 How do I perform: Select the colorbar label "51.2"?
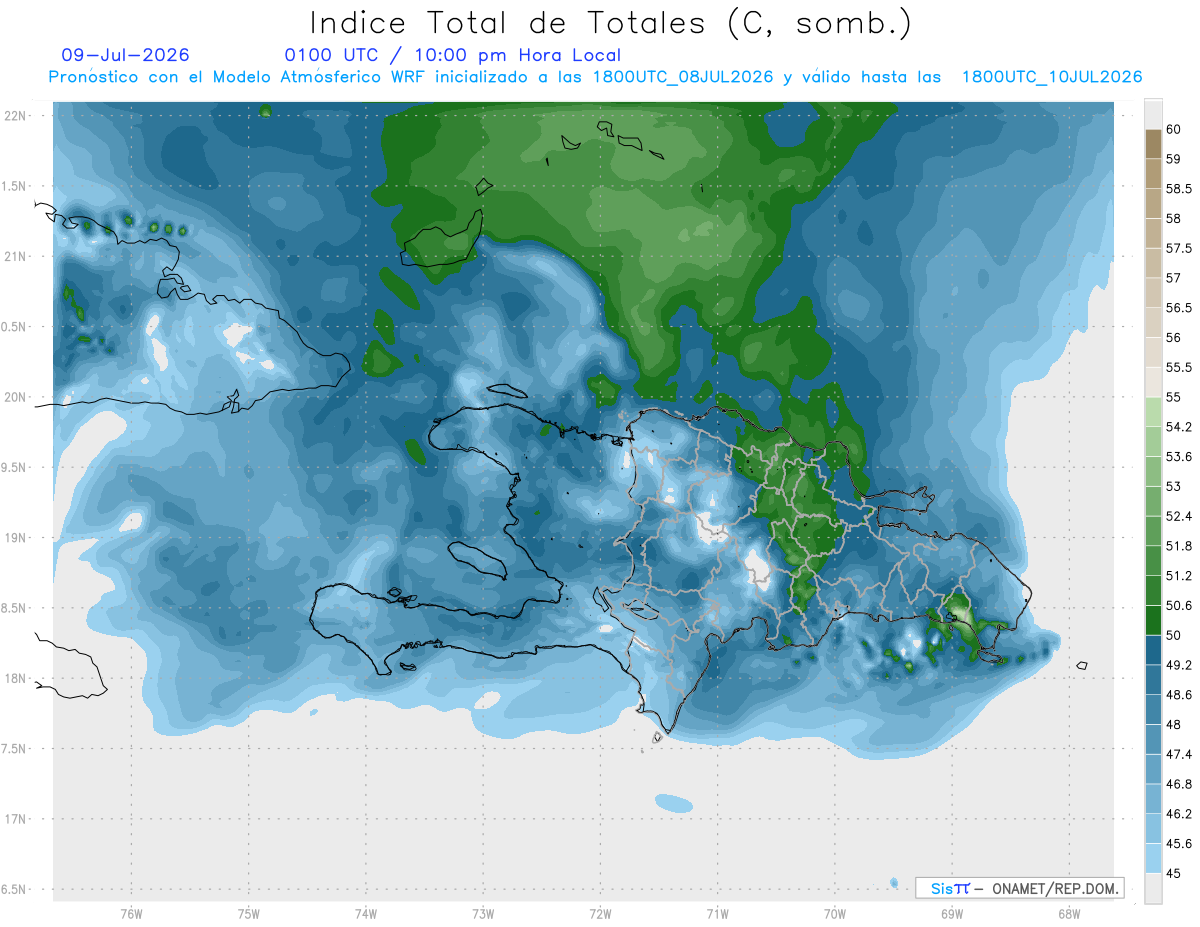pos(1180,576)
